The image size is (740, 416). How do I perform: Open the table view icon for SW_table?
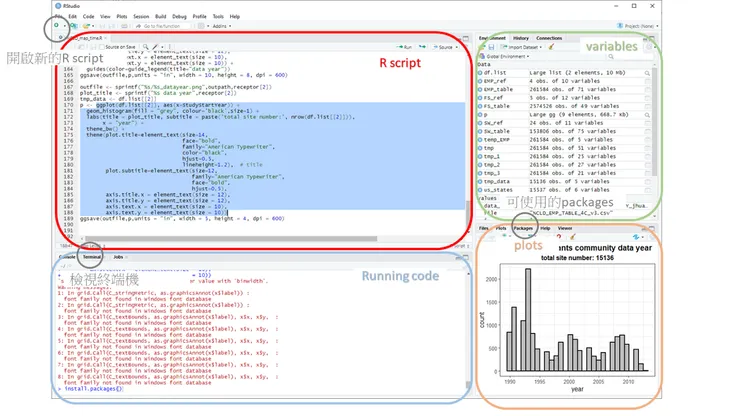point(647,131)
